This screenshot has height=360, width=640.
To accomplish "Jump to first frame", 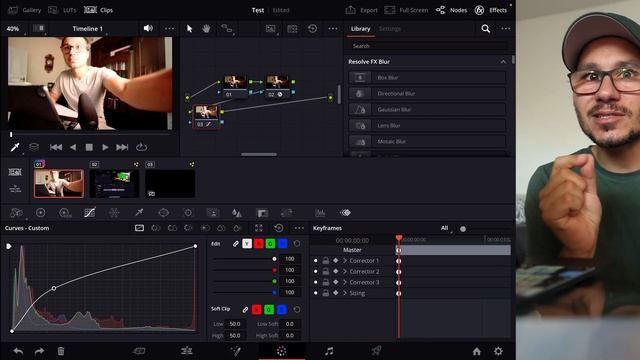I will pos(56,147).
